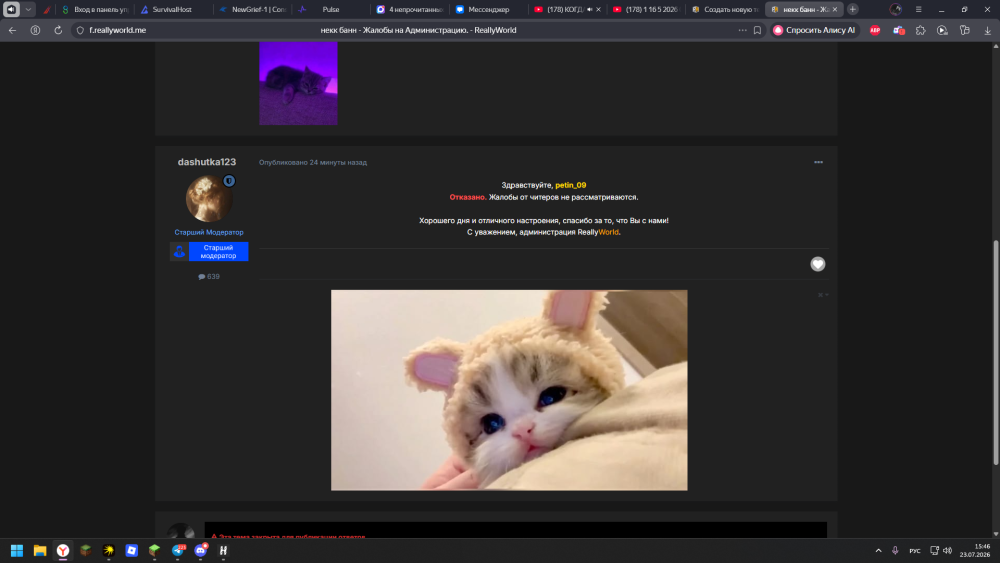Open downloads via the download arrow icon
This screenshot has width=1000, height=563.
coord(987,30)
